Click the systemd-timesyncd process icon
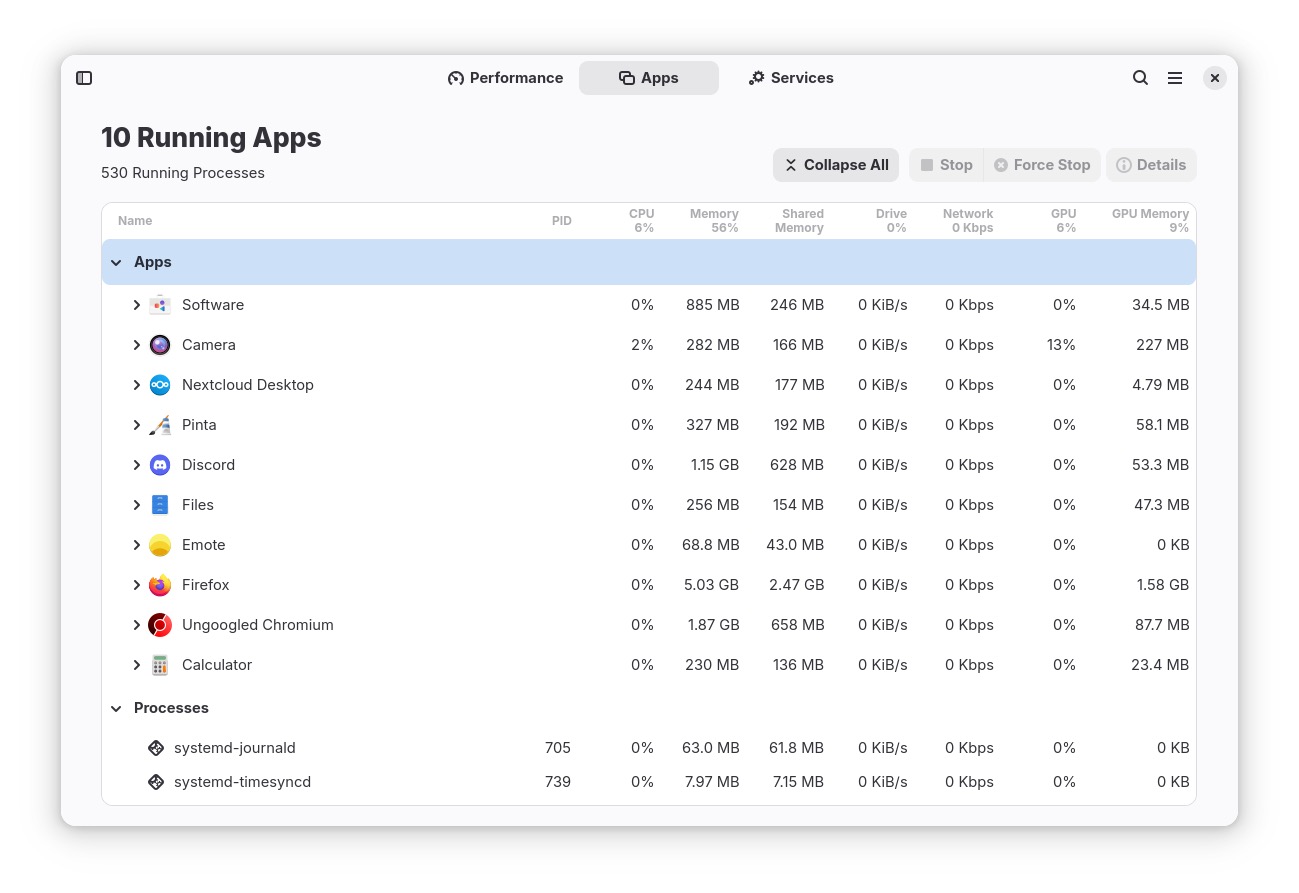Viewport: 1299px width, 893px height. [156, 782]
